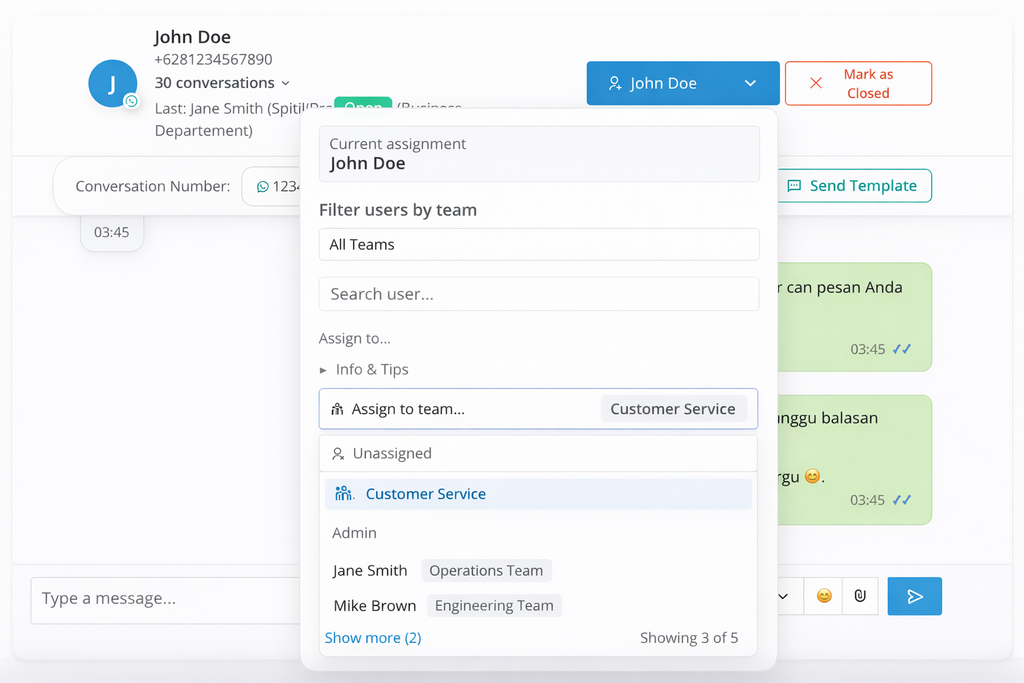The height and width of the screenshot is (683, 1024).
Task: Expand the 30 conversations chevron
Action: click(285, 83)
